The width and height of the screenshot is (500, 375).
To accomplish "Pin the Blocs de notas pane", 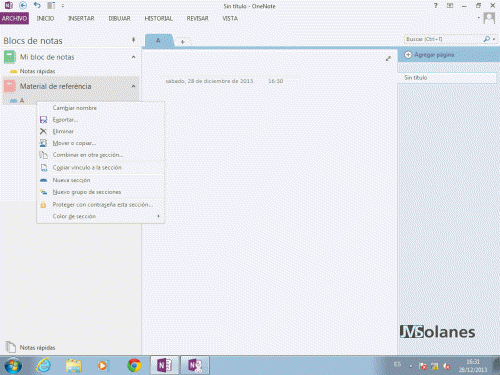I will pyautogui.click(x=133, y=40).
